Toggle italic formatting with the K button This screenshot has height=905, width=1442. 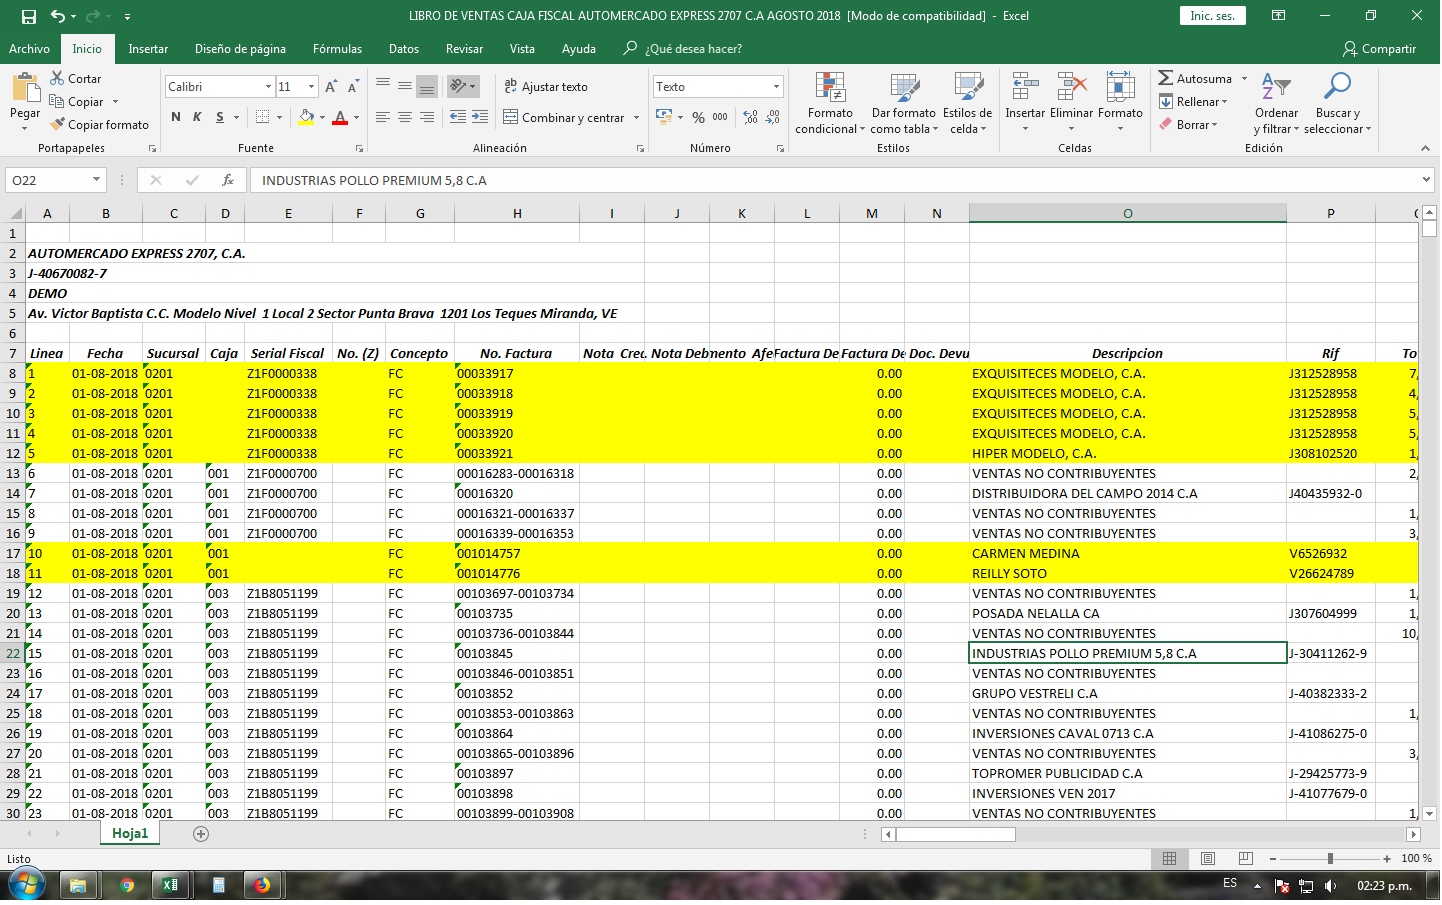tap(197, 118)
